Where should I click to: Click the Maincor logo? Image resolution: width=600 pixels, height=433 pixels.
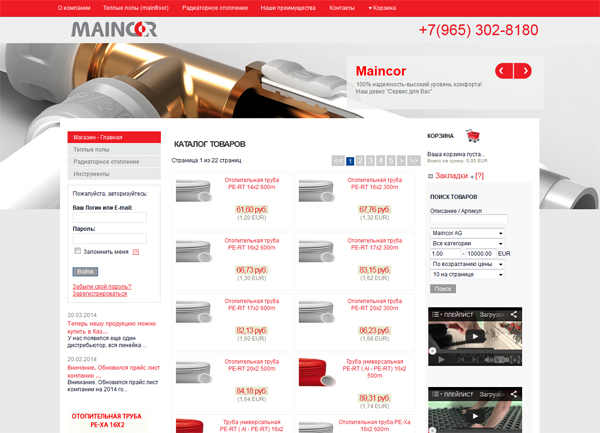[x=114, y=29]
